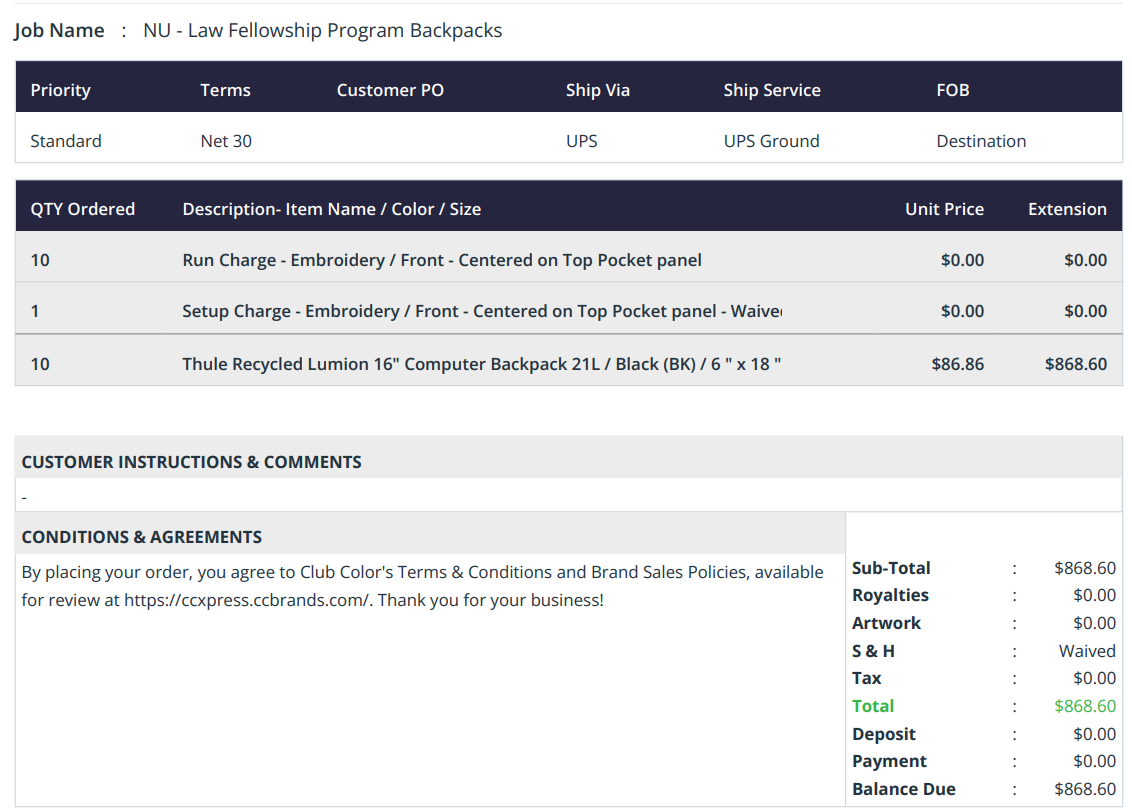Click the Customer PO column header
Viewport: 1132px width, 812px height.
click(390, 90)
